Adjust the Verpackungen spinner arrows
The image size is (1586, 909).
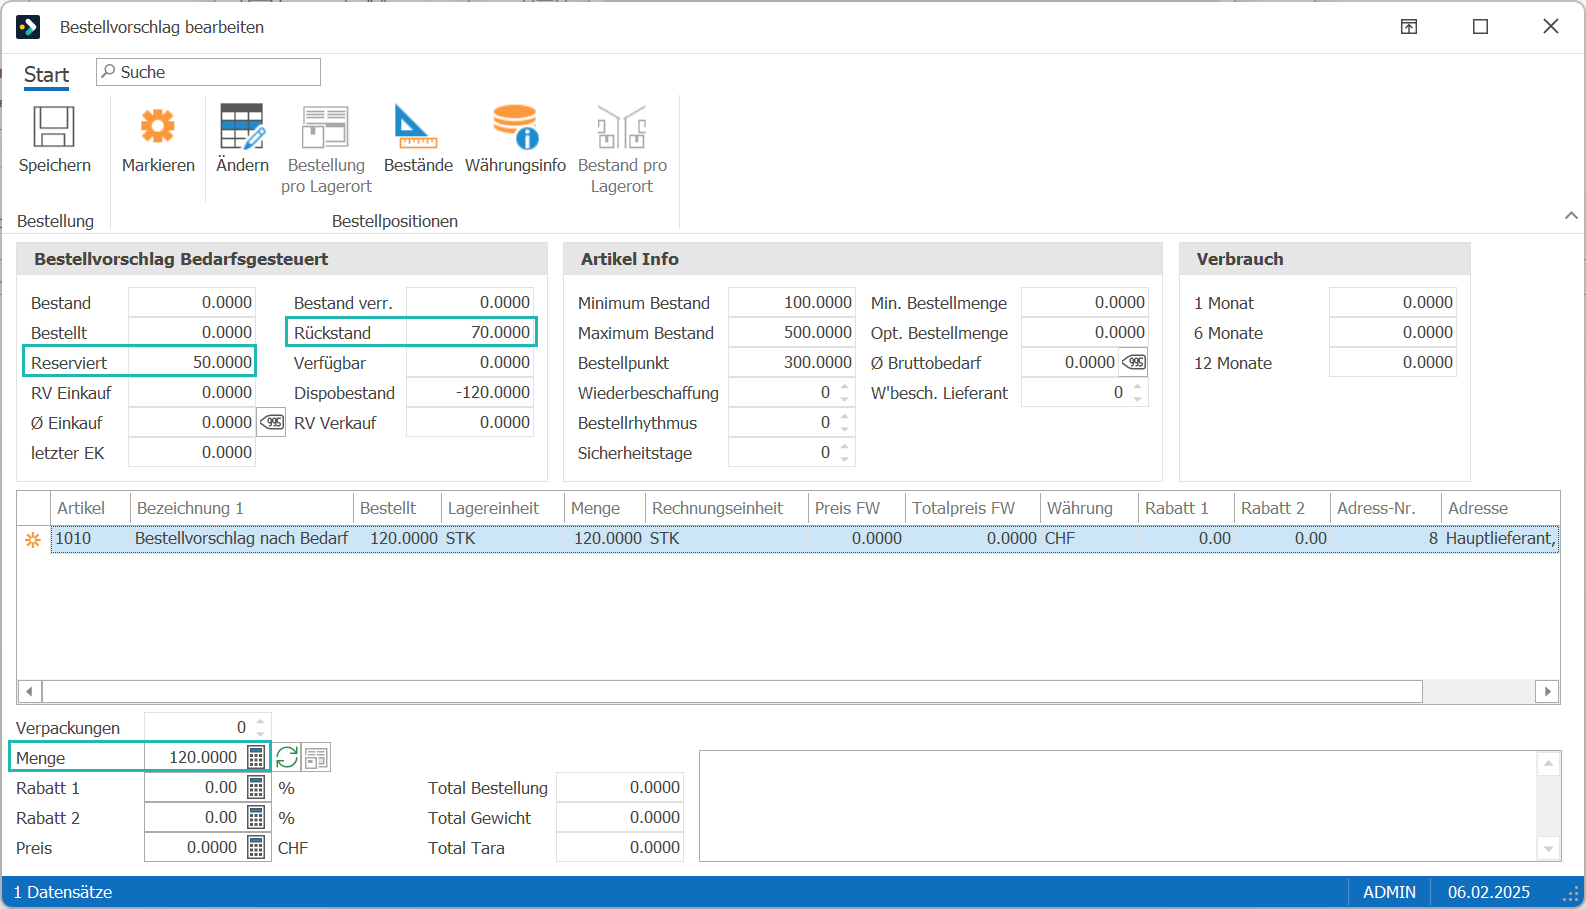(x=260, y=727)
